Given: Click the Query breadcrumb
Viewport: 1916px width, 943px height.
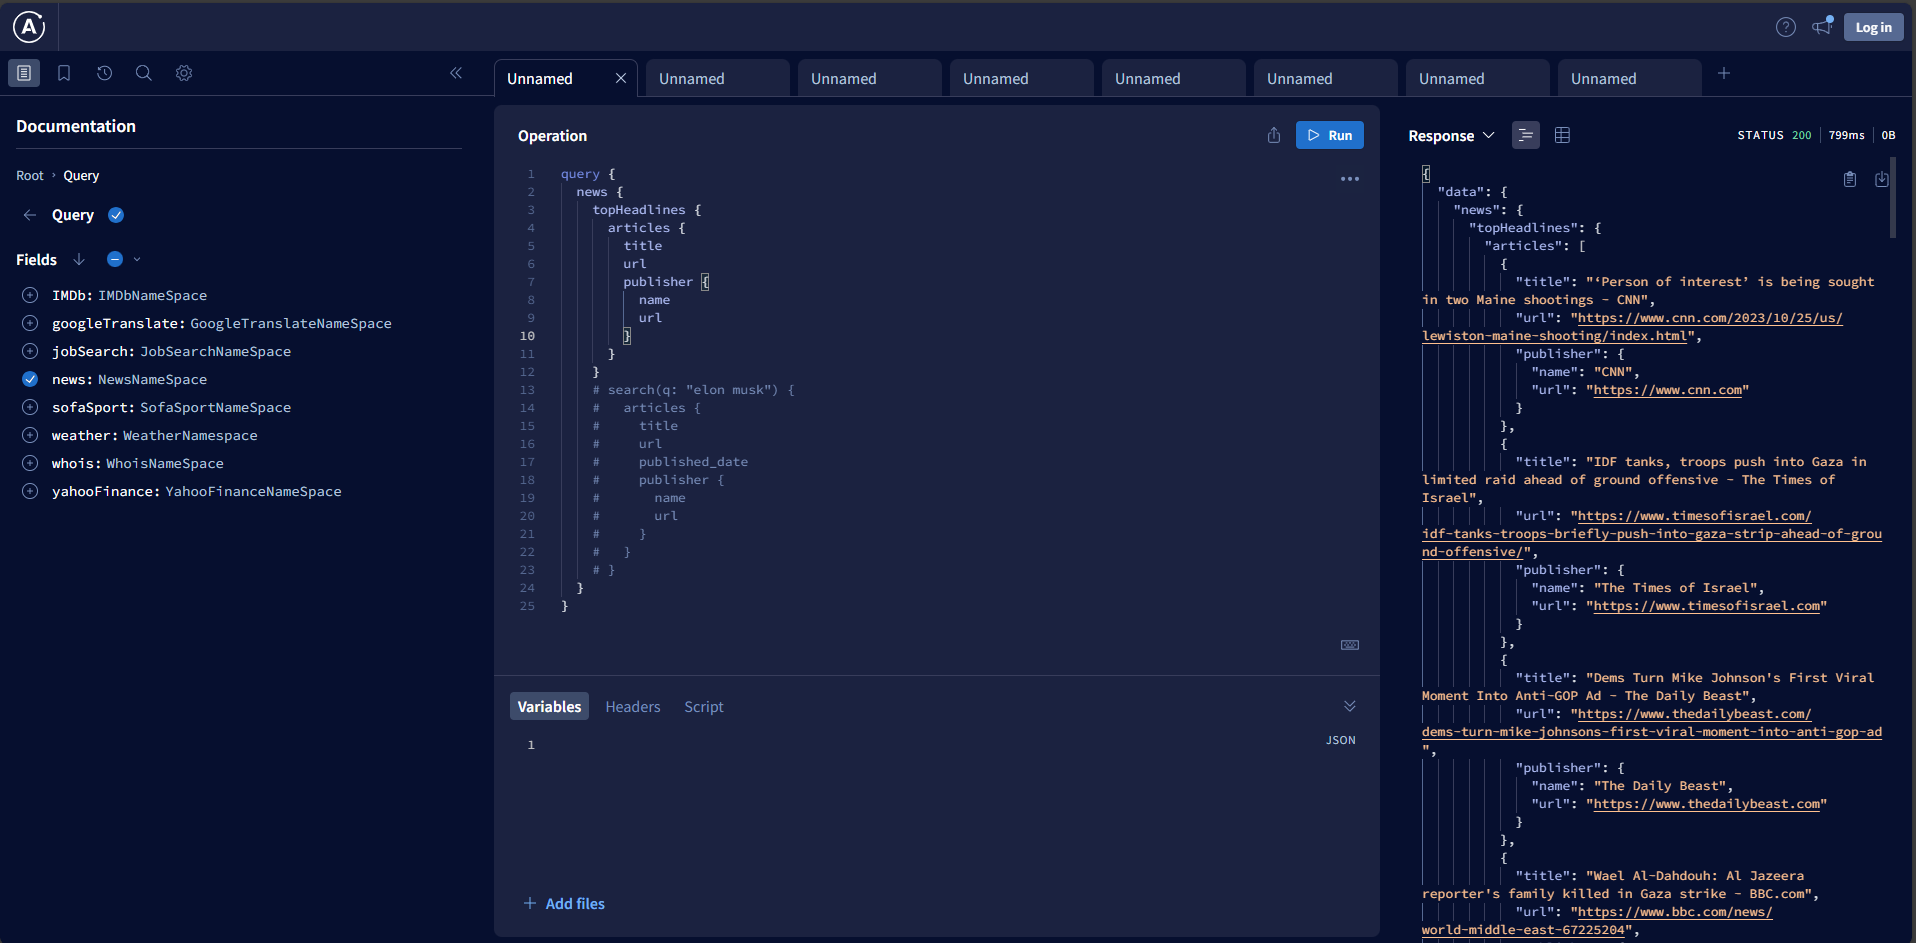Looking at the screenshot, I should click(81, 176).
